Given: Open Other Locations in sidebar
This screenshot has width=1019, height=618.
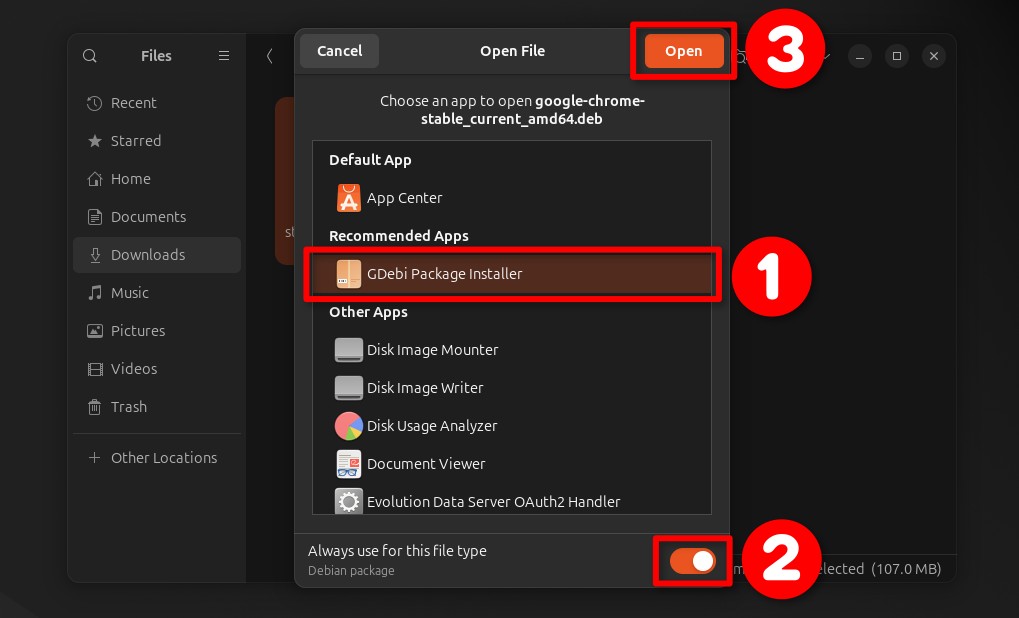Looking at the screenshot, I should [x=157, y=457].
